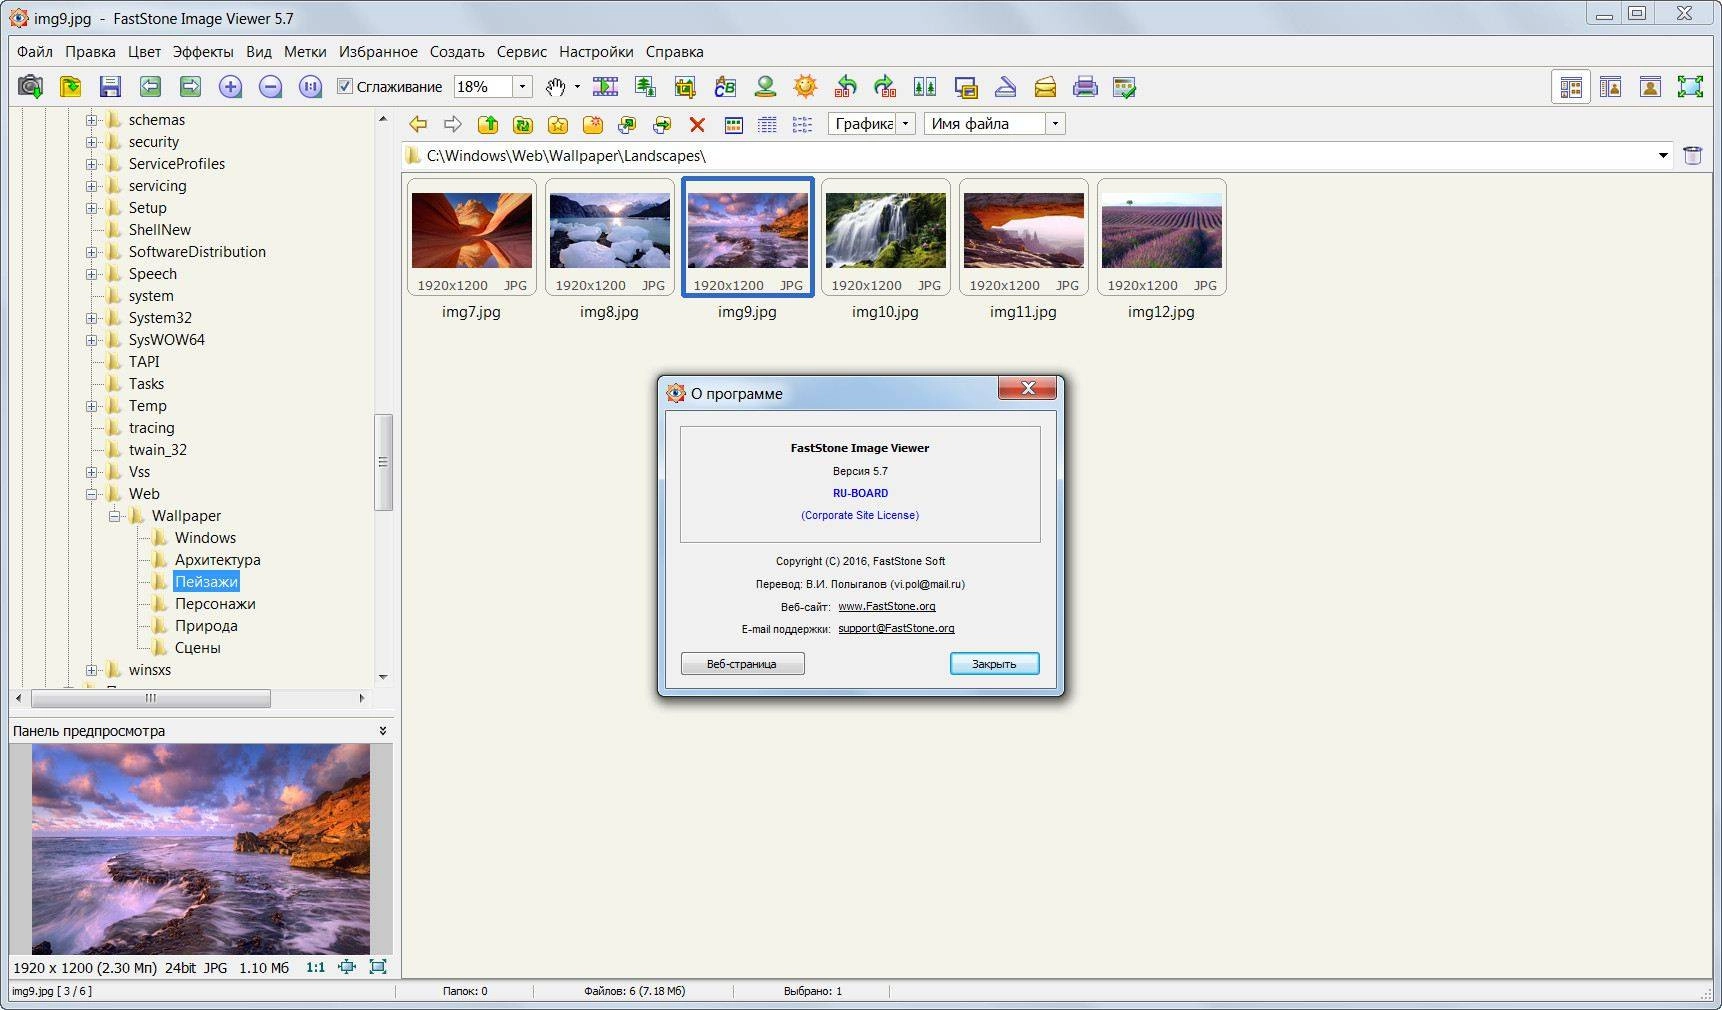Open the Справка menu
The width and height of the screenshot is (1722, 1010).
click(x=675, y=52)
